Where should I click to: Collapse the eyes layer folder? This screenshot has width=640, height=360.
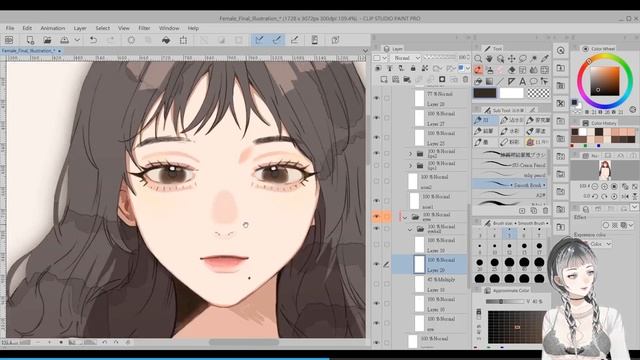[x=405, y=218]
